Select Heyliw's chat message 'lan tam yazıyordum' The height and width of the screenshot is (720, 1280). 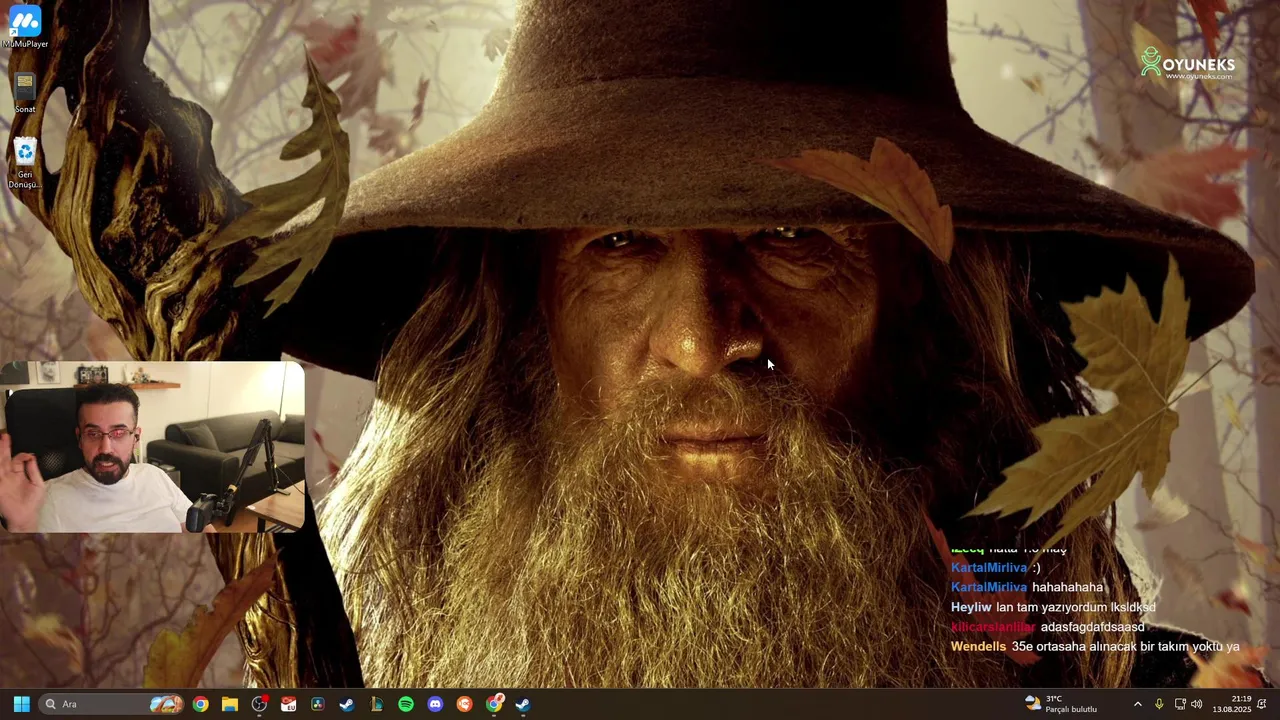1053,607
